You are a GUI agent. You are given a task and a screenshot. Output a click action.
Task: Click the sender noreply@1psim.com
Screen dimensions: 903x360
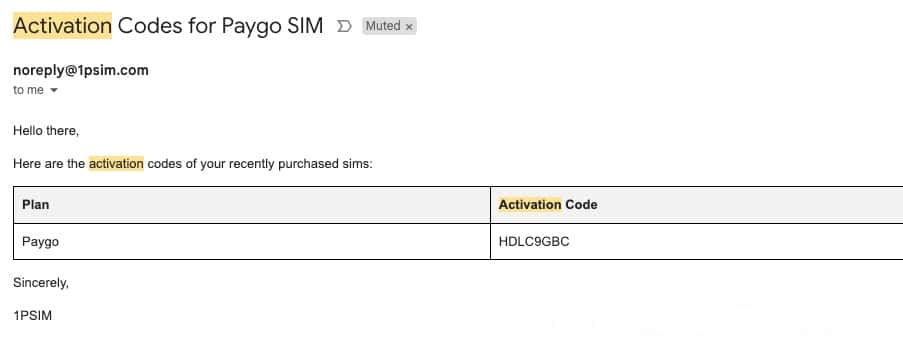click(x=81, y=70)
